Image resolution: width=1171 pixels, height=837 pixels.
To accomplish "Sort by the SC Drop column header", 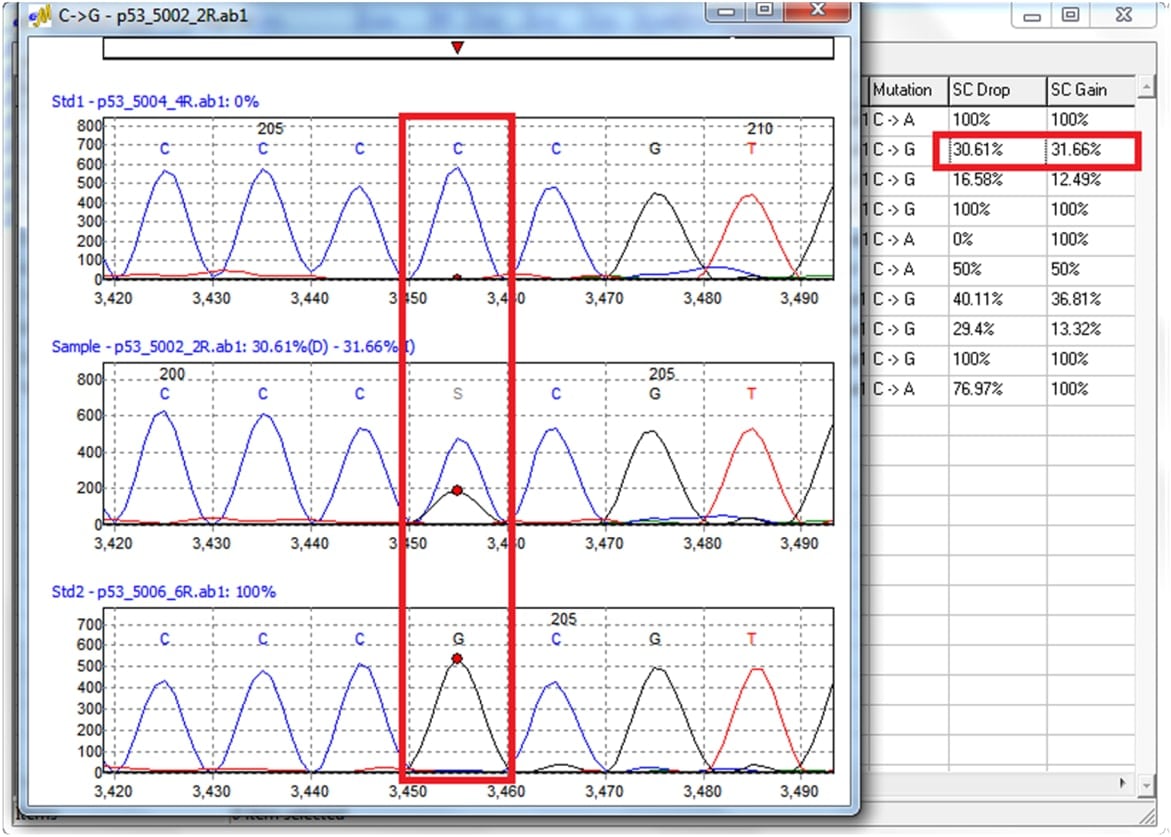I will pos(995,90).
